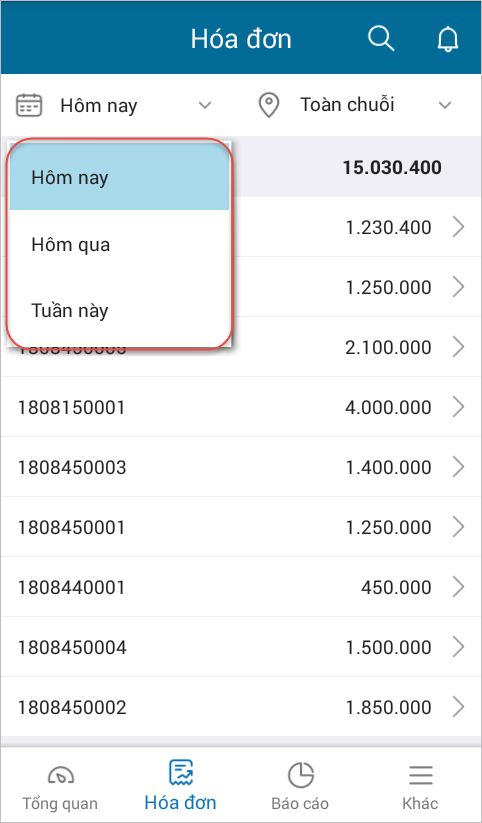The image size is (482, 823).
Task: Open invoice 1808450002
Action: (x=241, y=707)
